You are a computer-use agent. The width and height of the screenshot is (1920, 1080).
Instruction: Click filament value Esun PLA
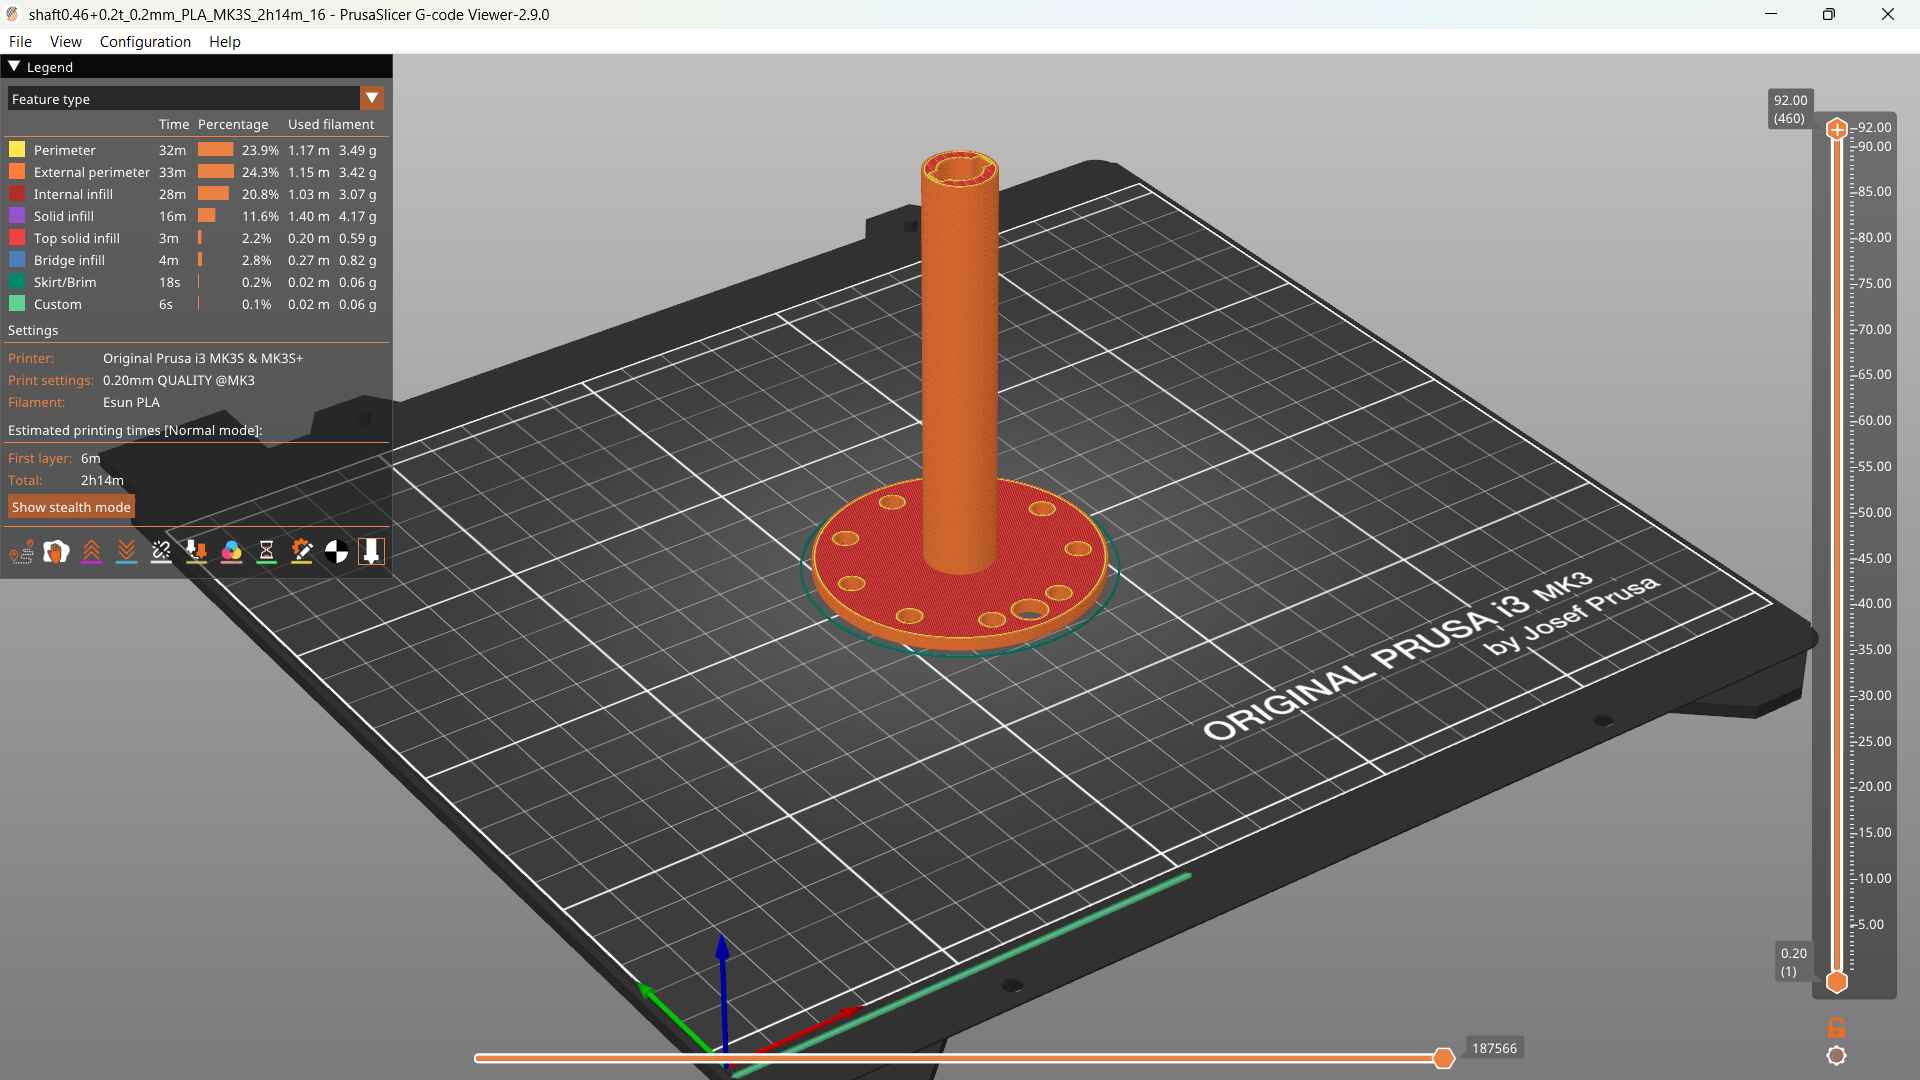131,402
